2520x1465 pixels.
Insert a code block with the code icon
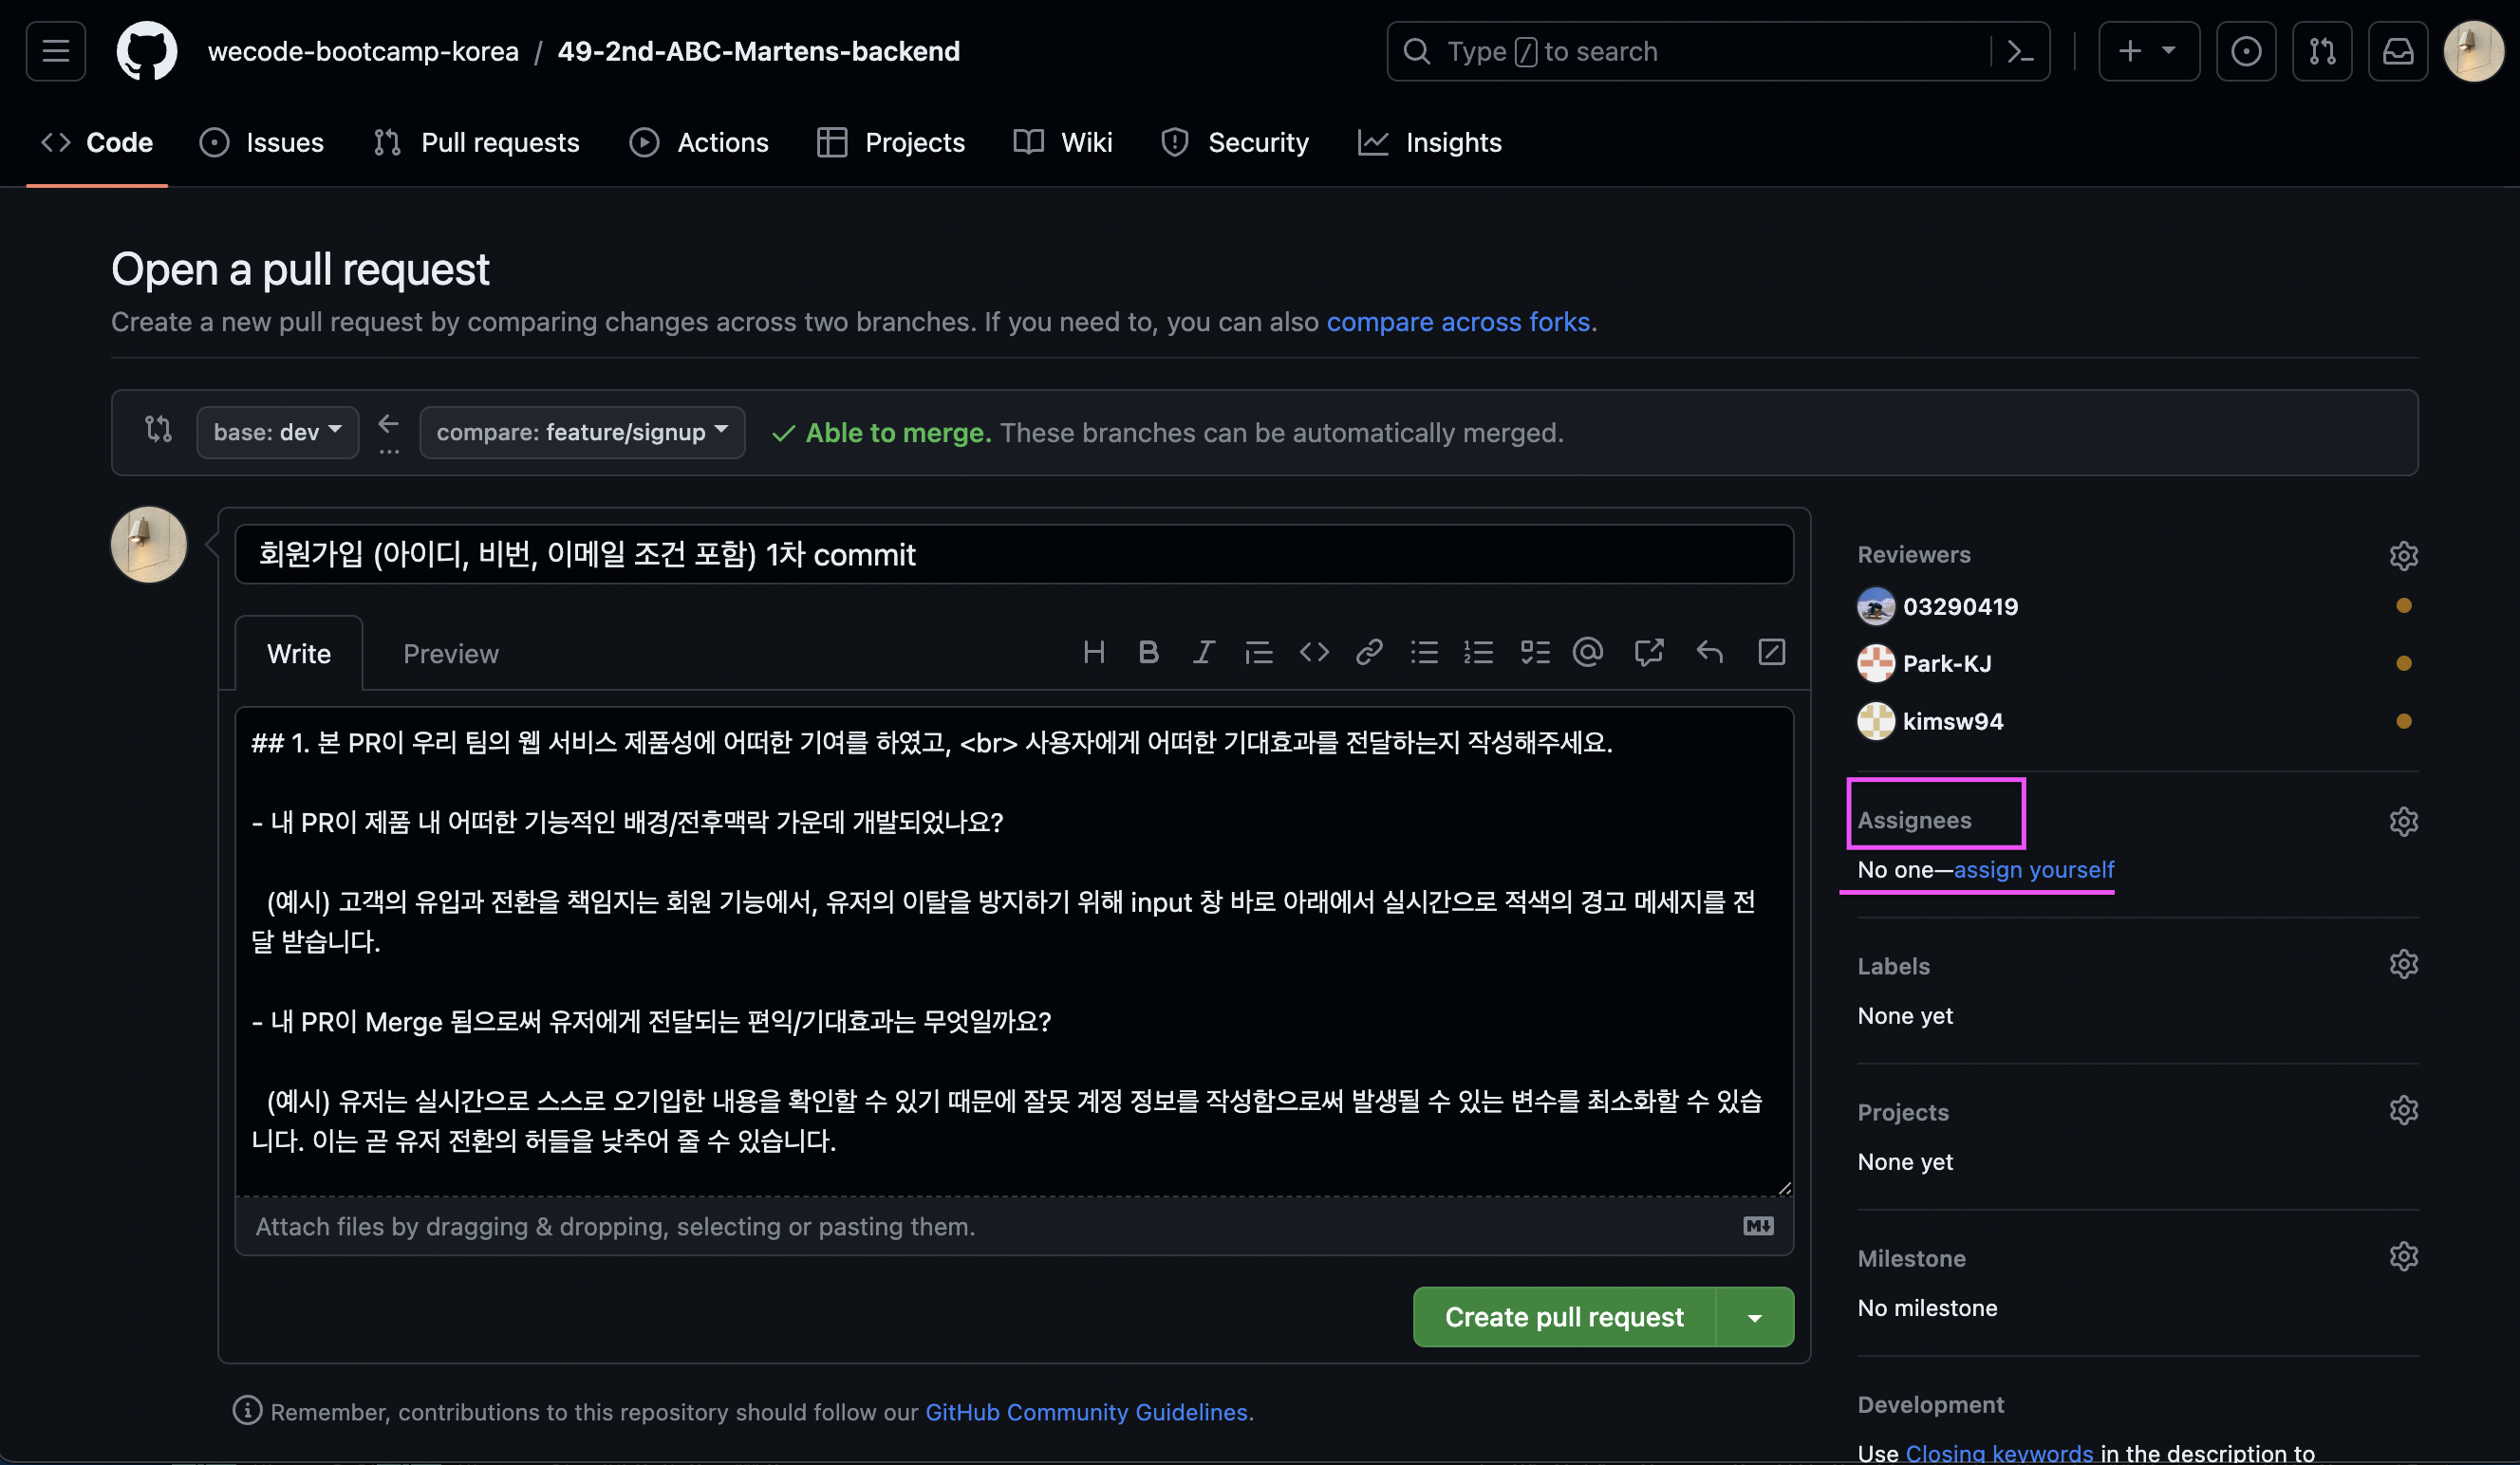(1314, 653)
